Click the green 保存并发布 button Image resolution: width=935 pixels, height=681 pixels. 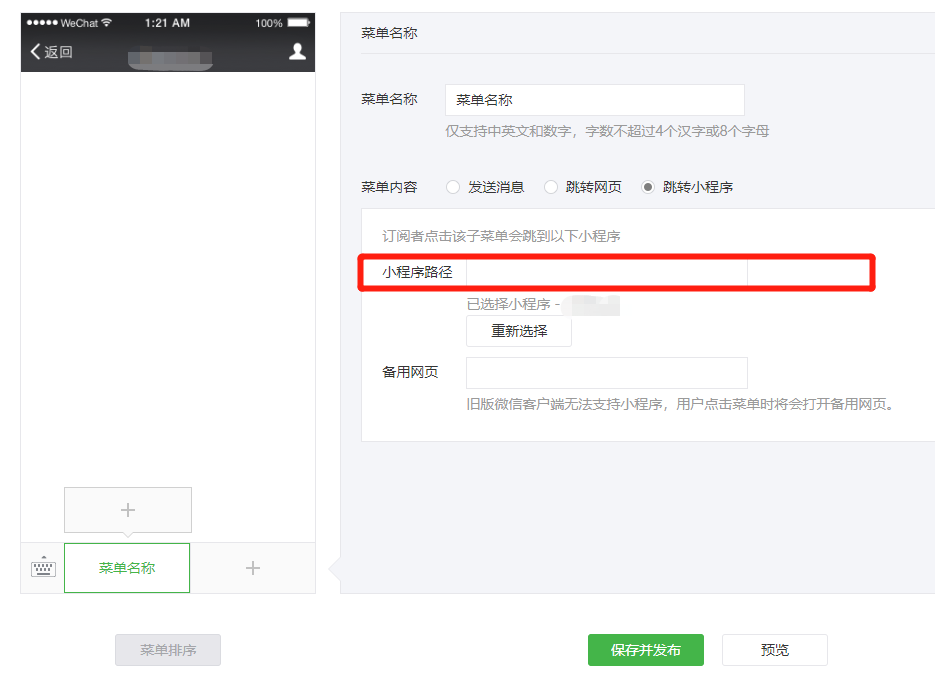pos(646,650)
